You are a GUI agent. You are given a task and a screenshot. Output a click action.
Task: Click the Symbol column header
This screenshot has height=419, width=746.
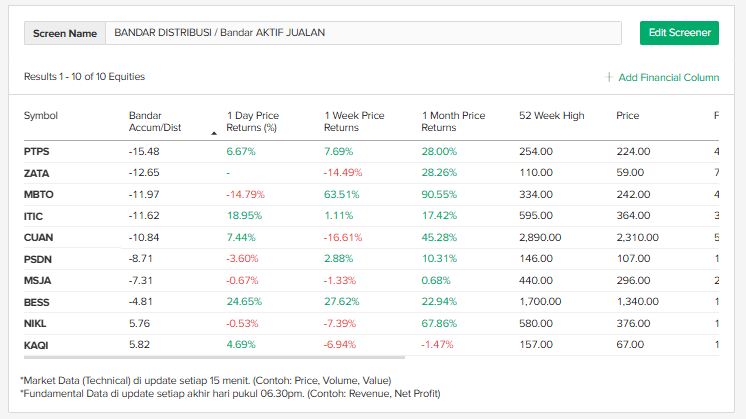point(41,116)
